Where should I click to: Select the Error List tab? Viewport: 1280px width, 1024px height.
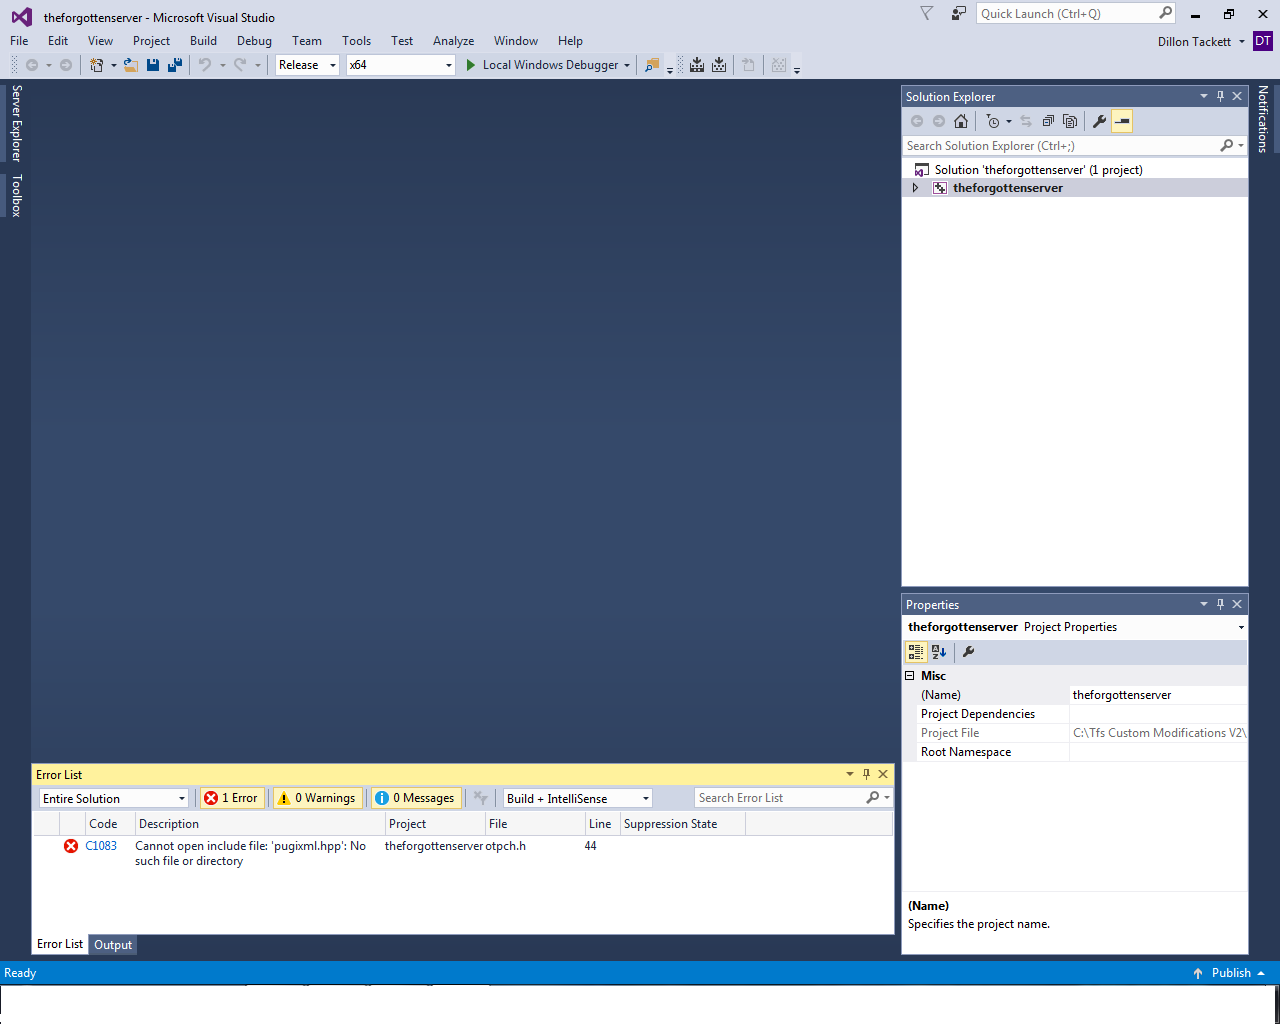(x=60, y=944)
